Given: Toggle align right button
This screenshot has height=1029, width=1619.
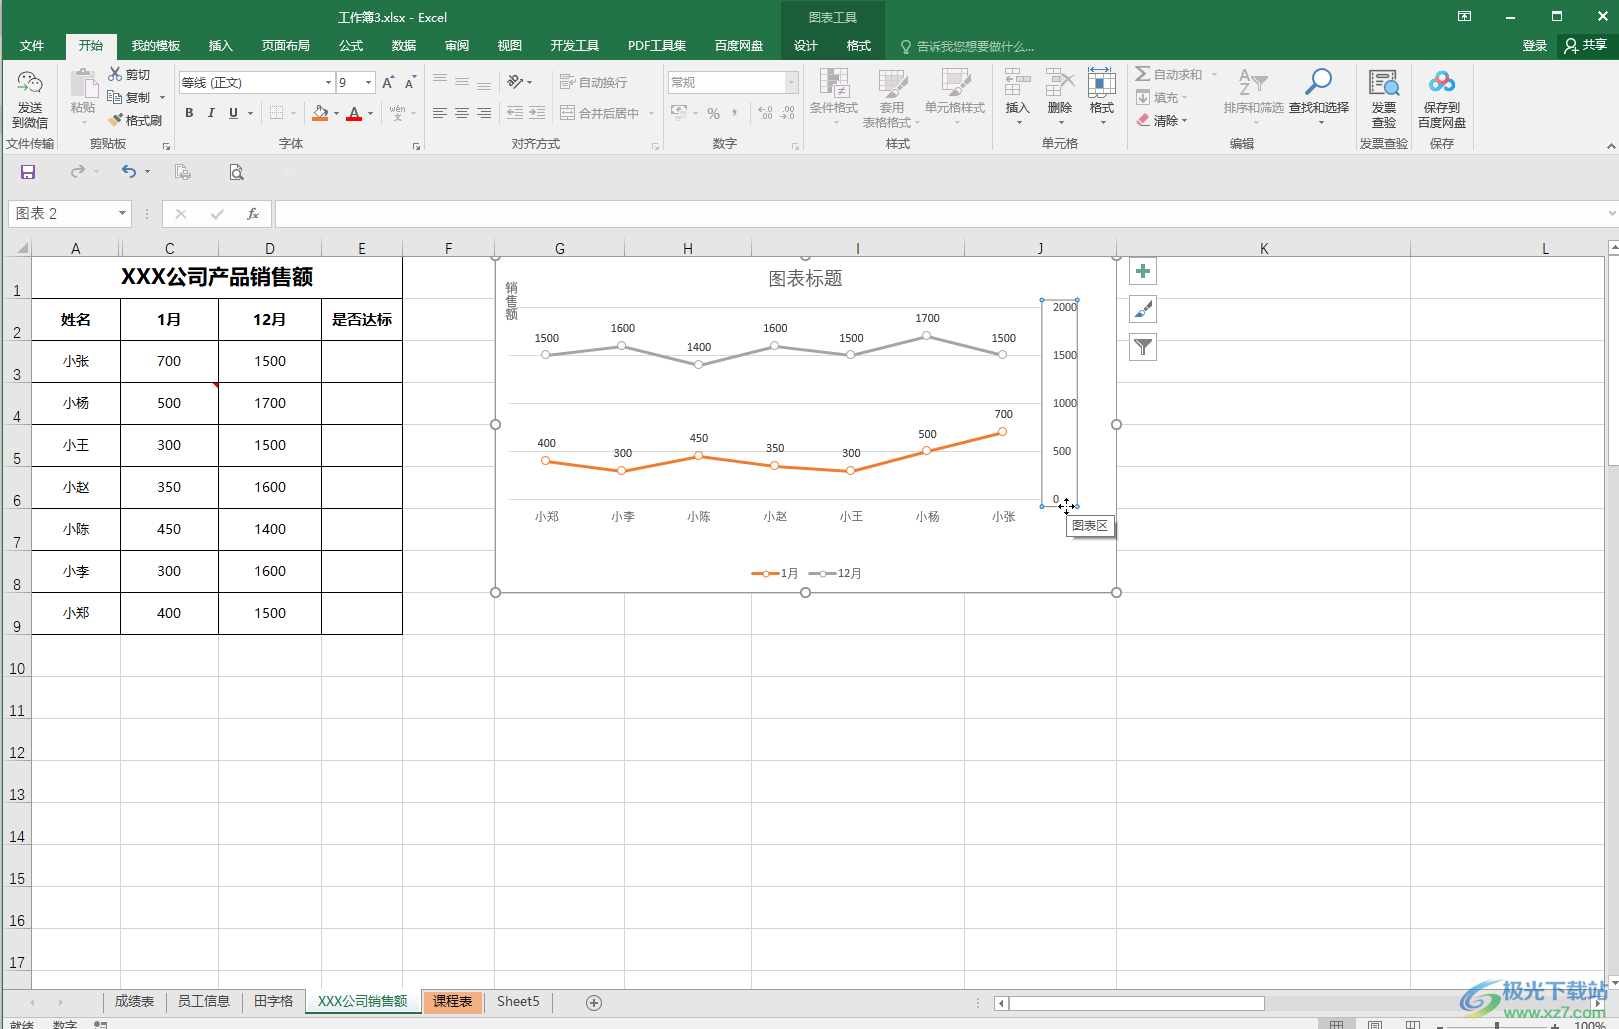Looking at the screenshot, I should tap(484, 113).
